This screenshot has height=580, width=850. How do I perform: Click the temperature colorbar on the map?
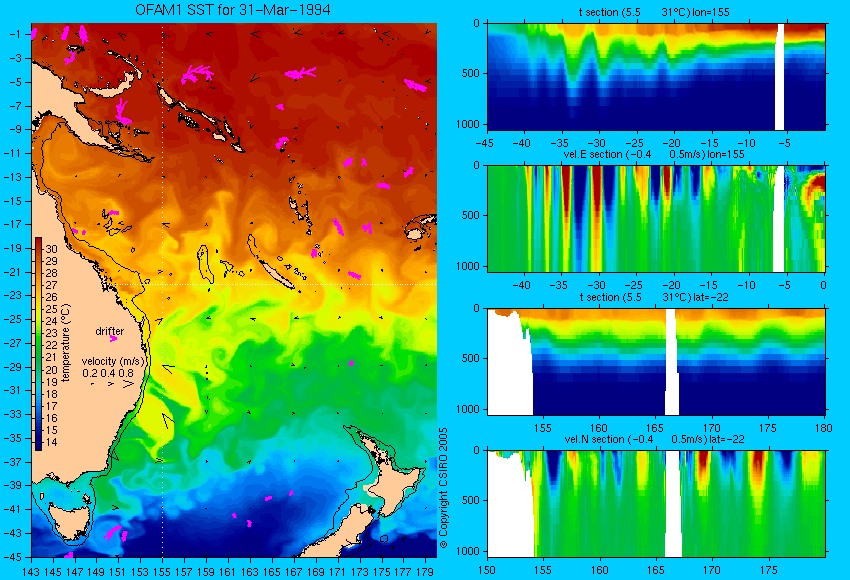pyautogui.click(x=38, y=344)
